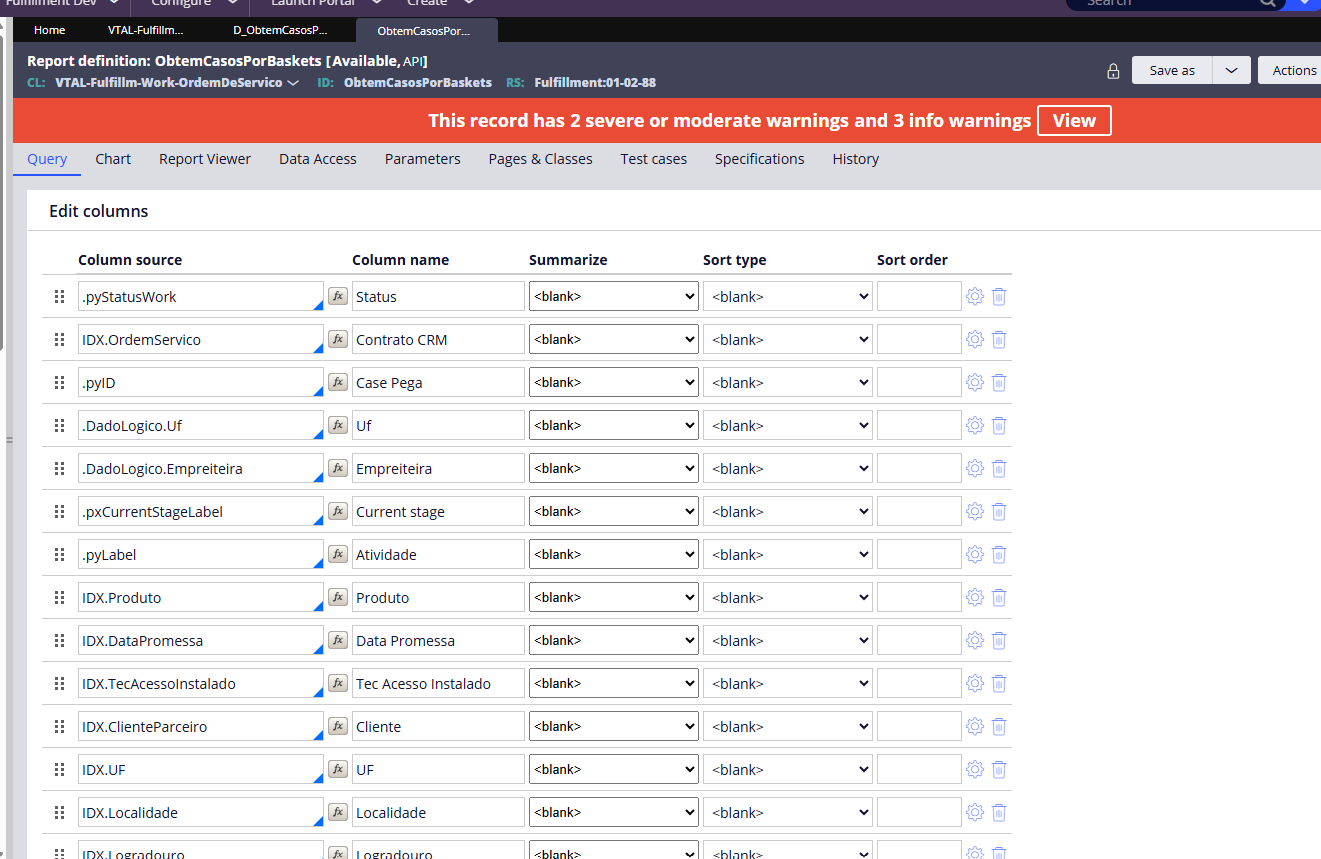Click the trash icon on the Empreiteira row

[999, 468]
